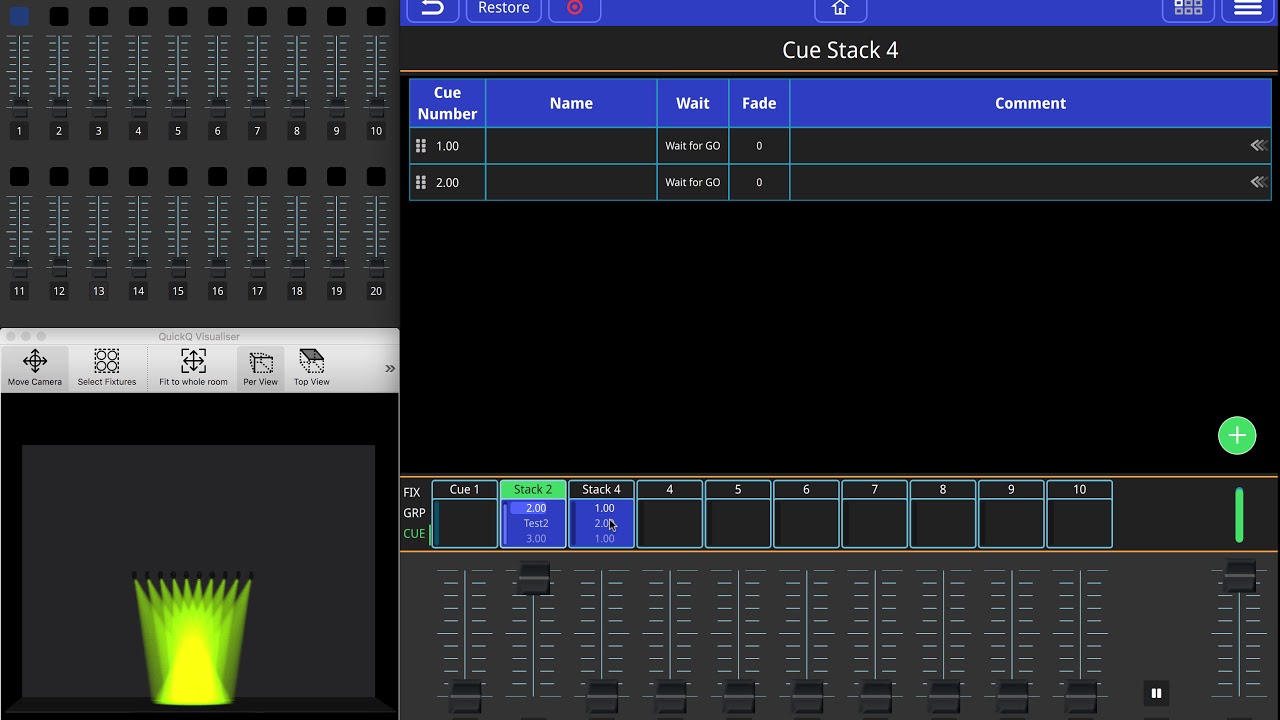Image resolution: width=1280 pixels, height=720 pixels.
Task: Click the Cue Number column header
Action: pyautogui.click(x=447, y=103)
